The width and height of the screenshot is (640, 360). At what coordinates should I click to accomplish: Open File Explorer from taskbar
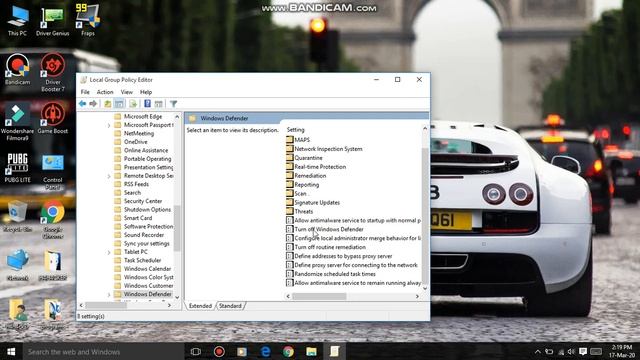[x=311, y=351]
